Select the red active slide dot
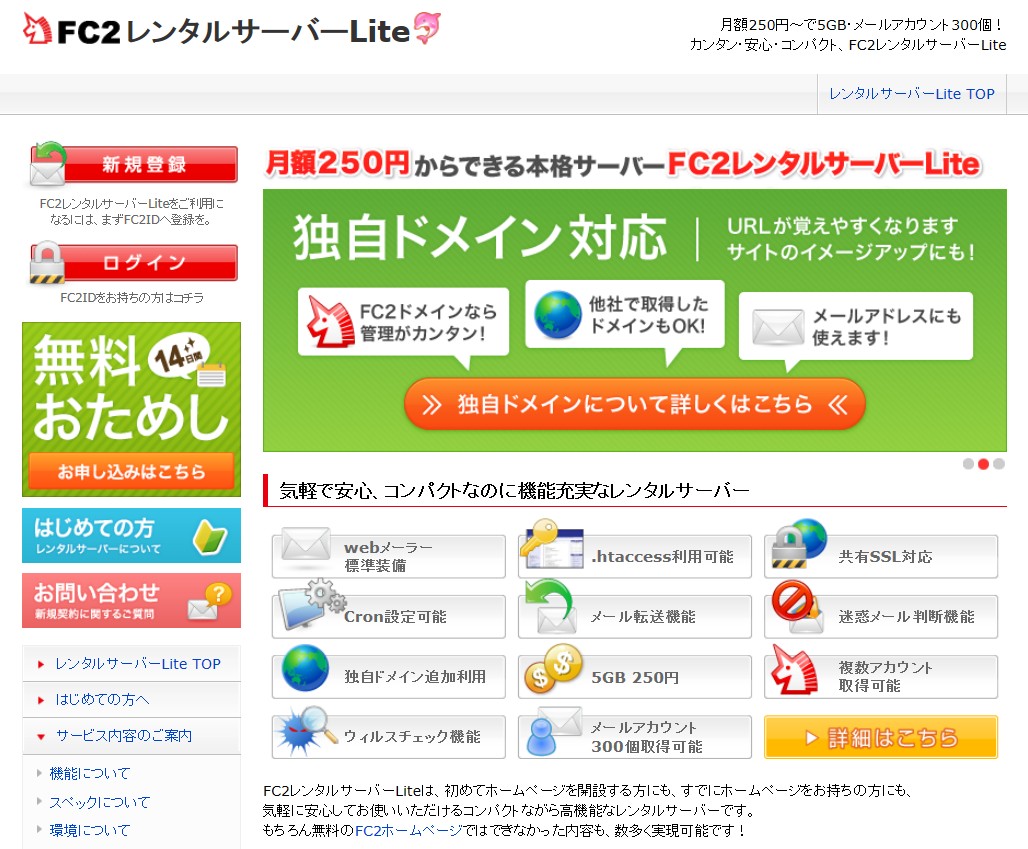 983,464
